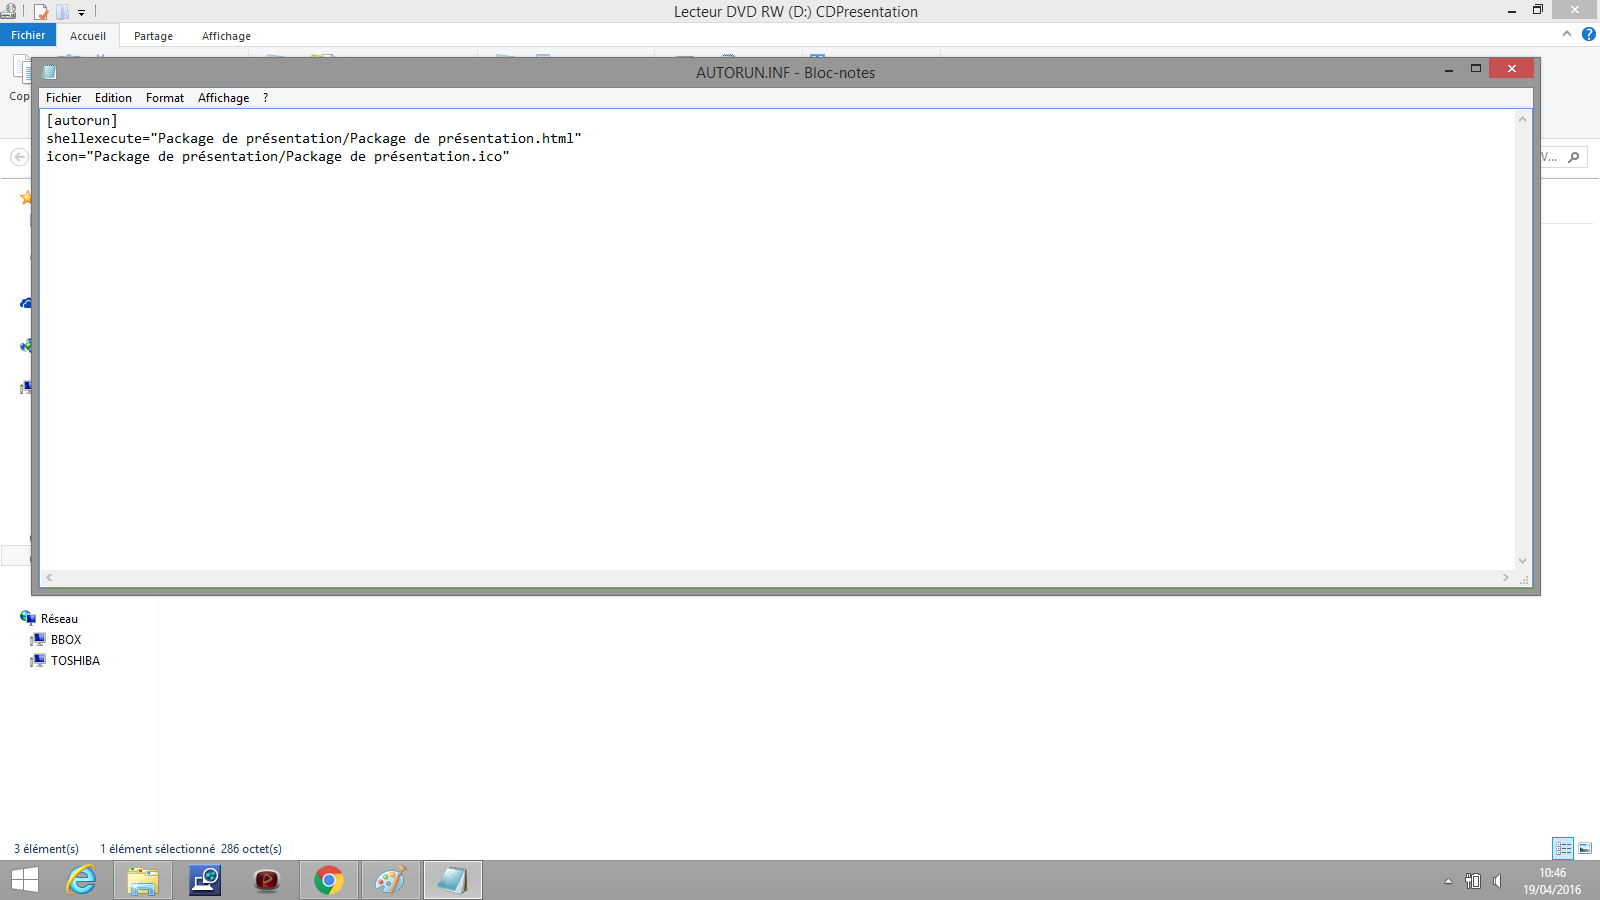Open Notepad's Fichier menu

point(63,98)
